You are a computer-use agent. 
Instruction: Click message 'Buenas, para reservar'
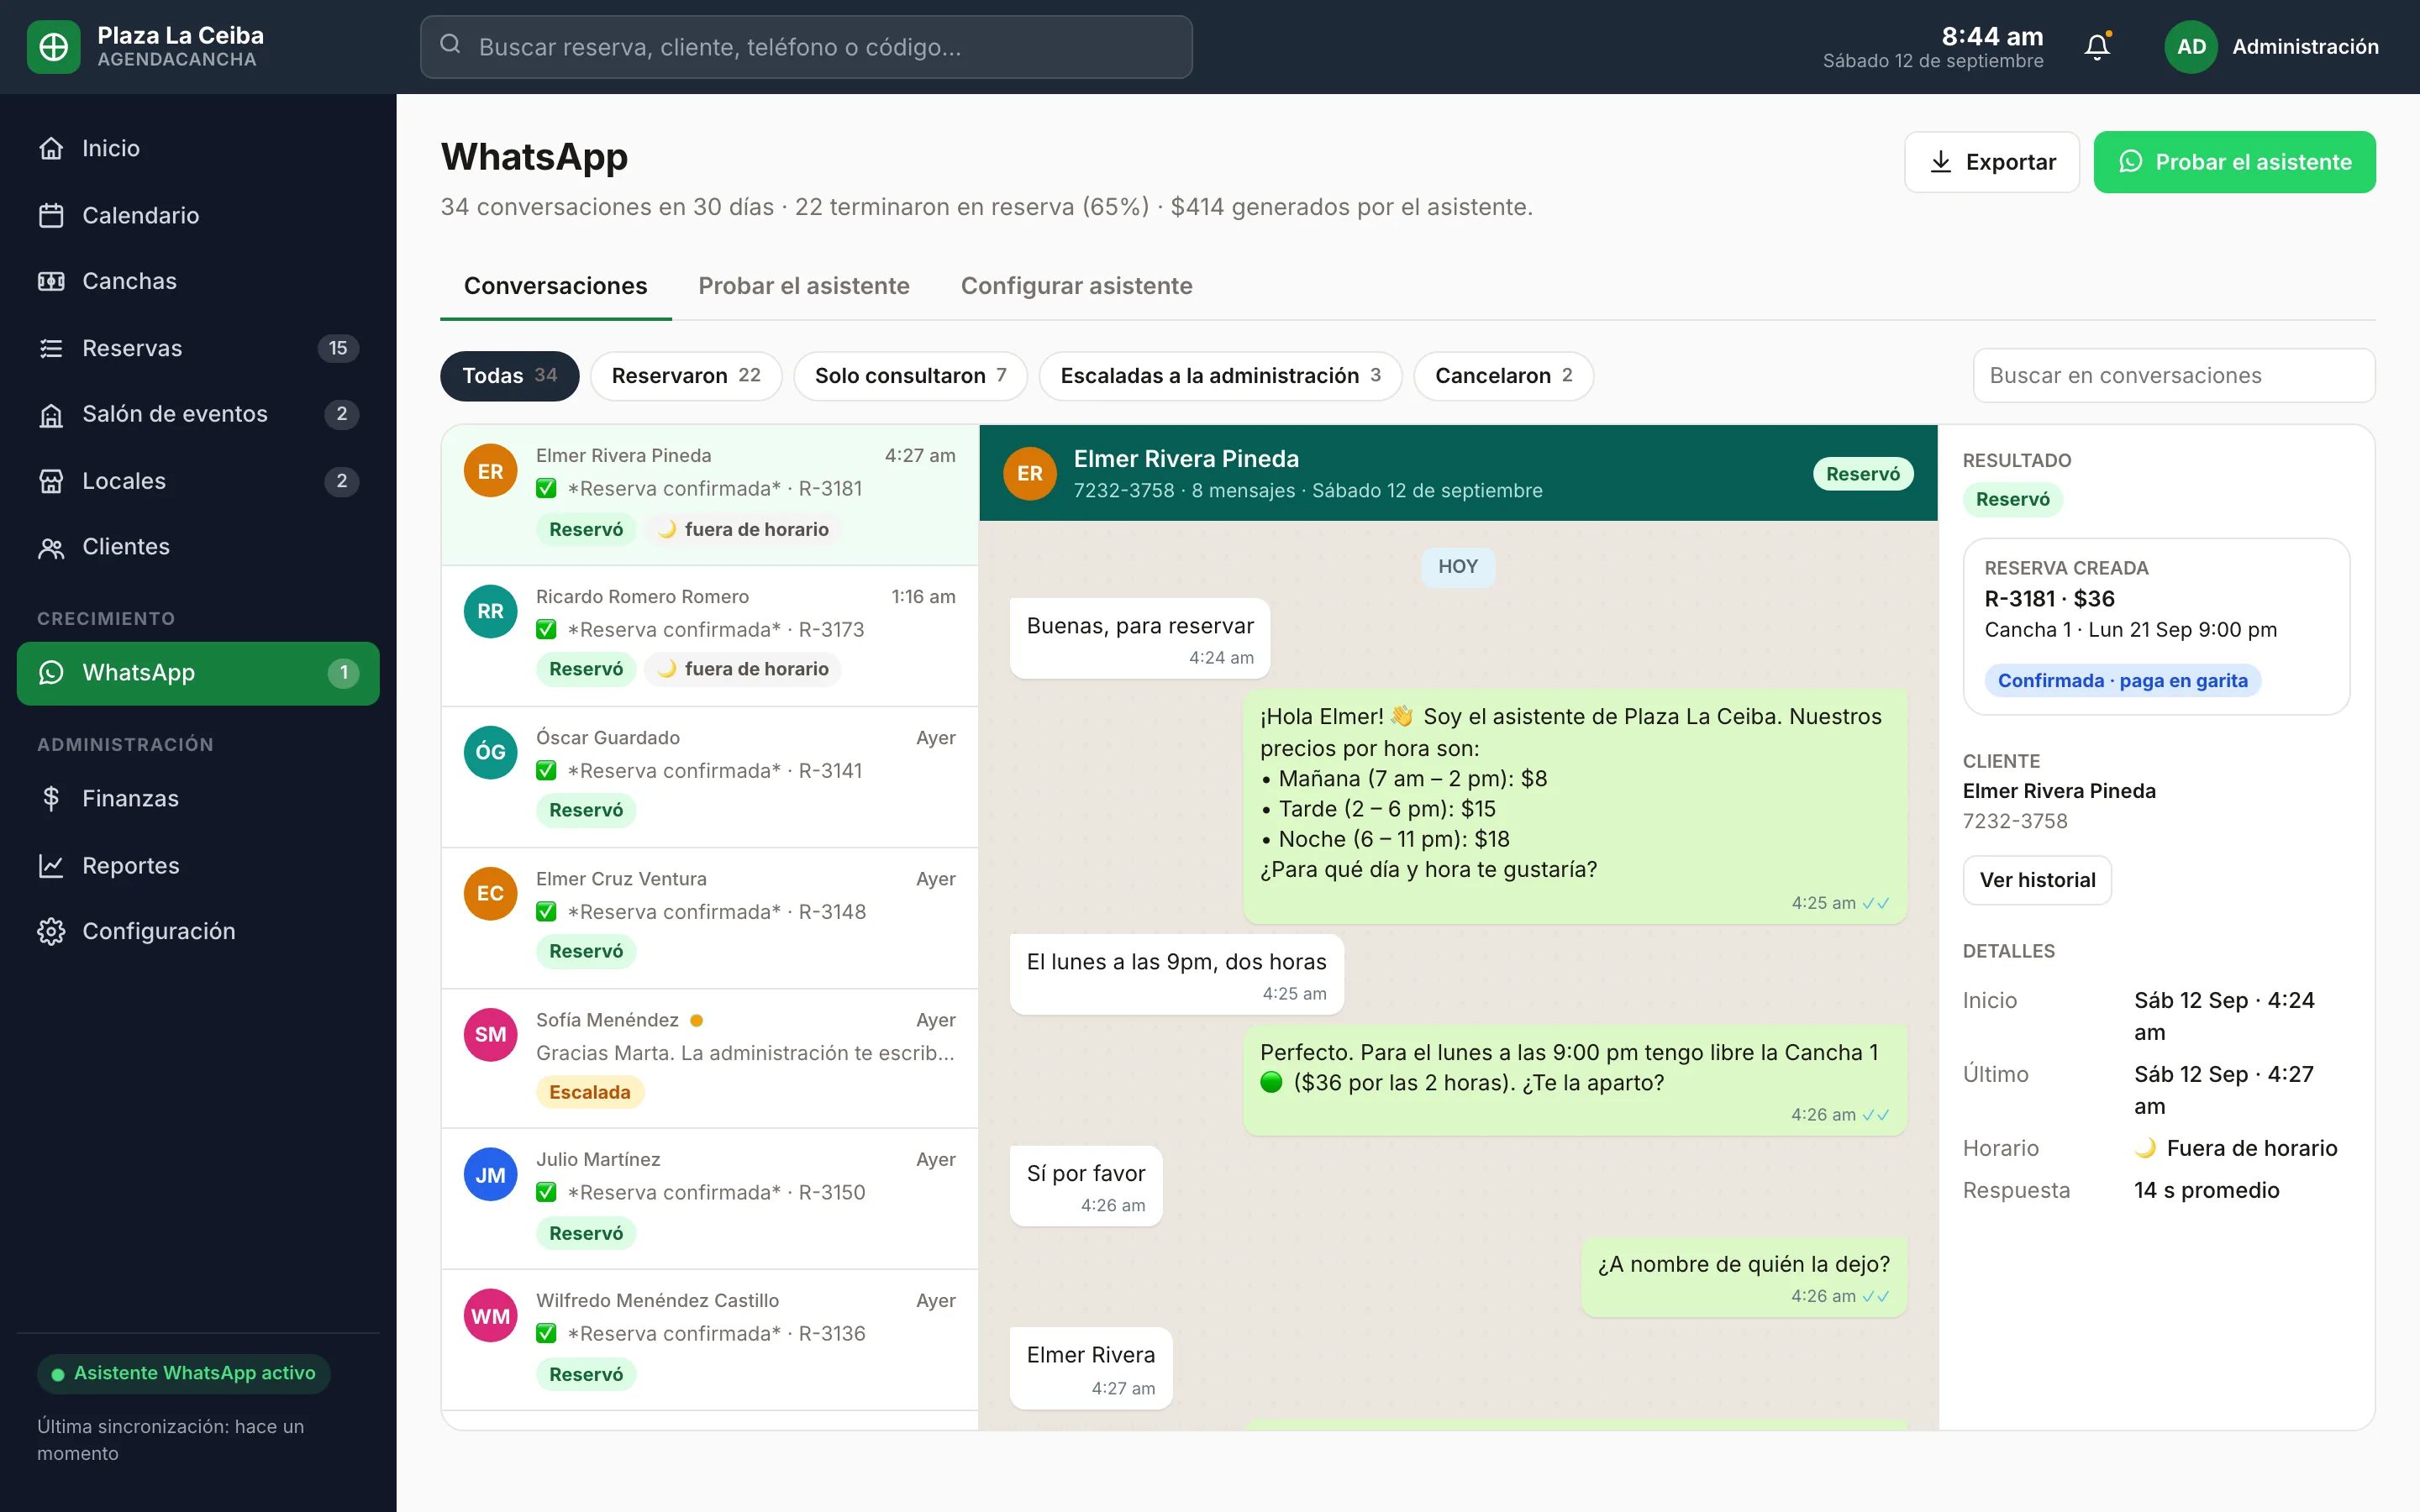[1139, 639]
